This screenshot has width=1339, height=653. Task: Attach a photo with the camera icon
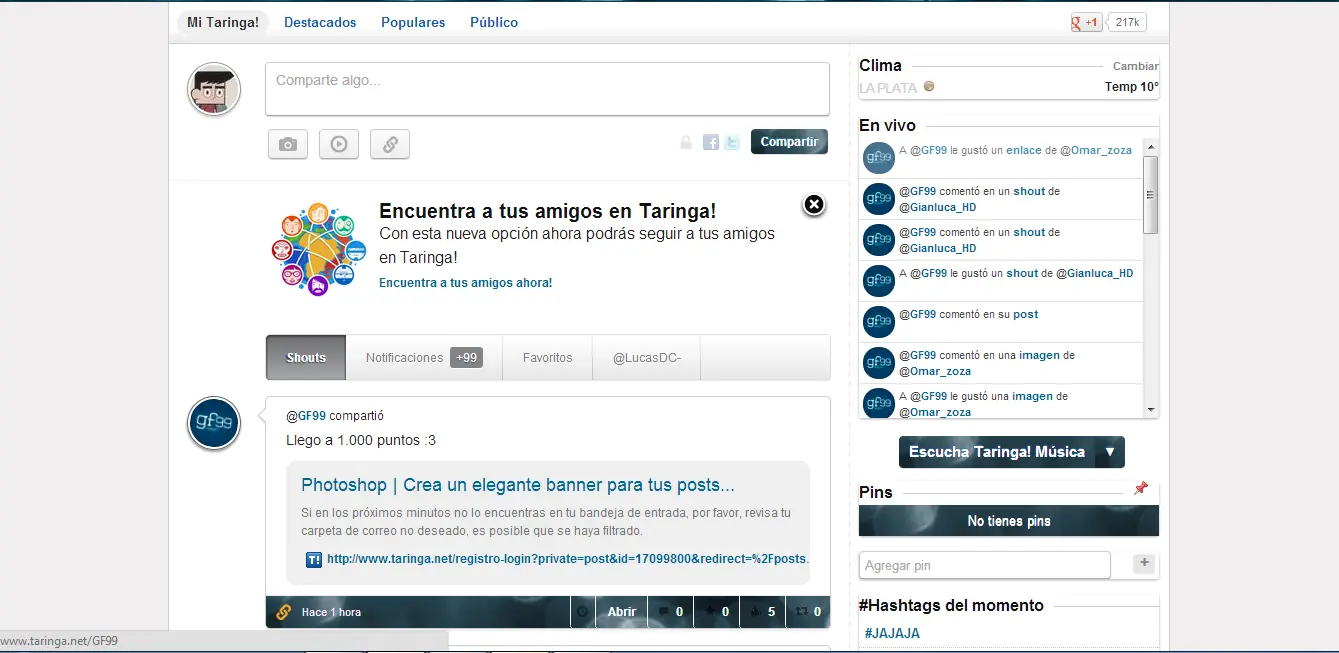pyautogui.click(x=288, y=144)
